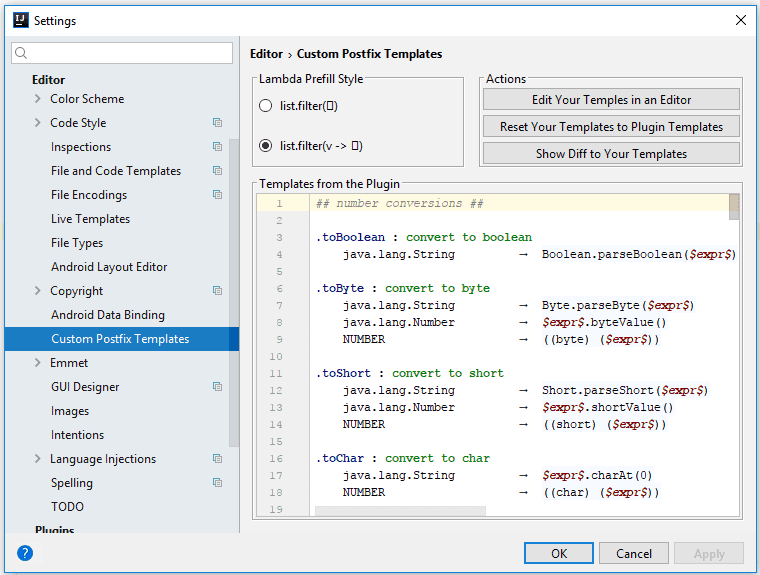This screenshot has width=760, height=575.
Task: Click inside the settings search field
Action: click(130, 53)
